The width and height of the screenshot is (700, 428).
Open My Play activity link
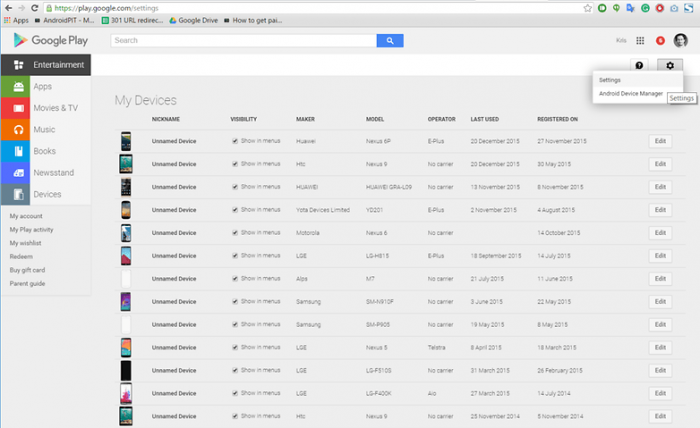click(x=31, y=229)
